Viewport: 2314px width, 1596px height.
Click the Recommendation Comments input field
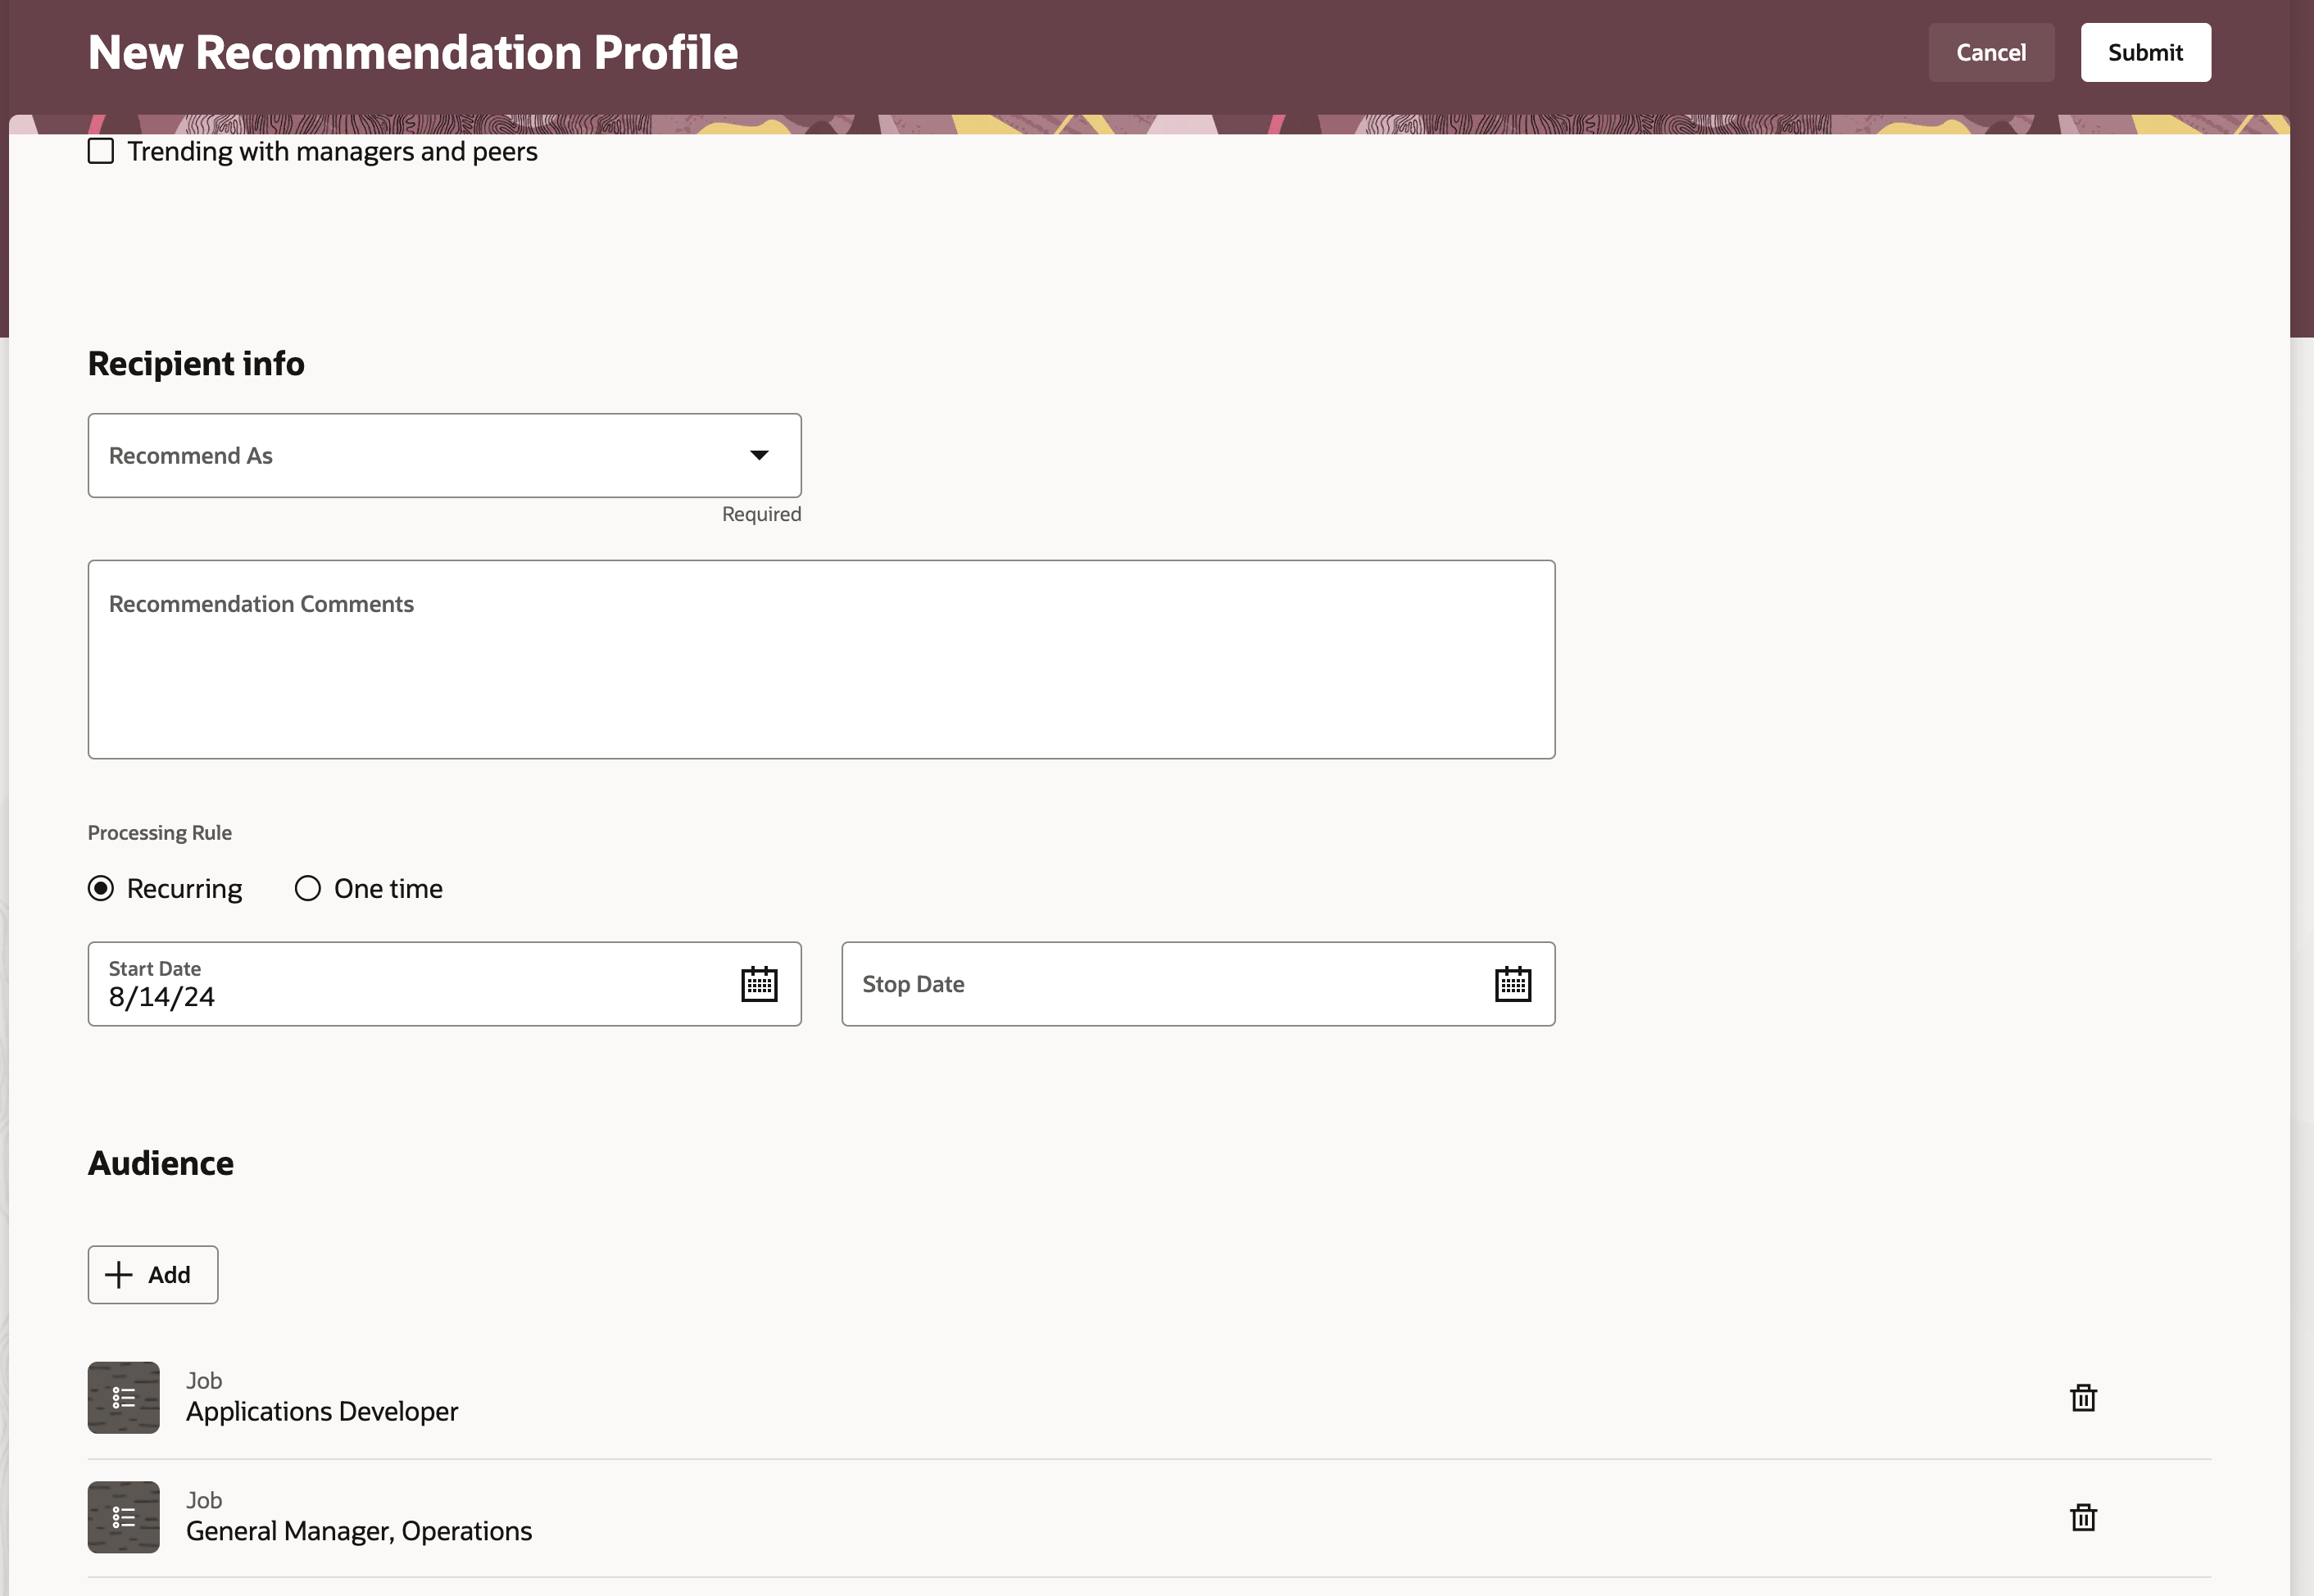[x=821, y=660]
